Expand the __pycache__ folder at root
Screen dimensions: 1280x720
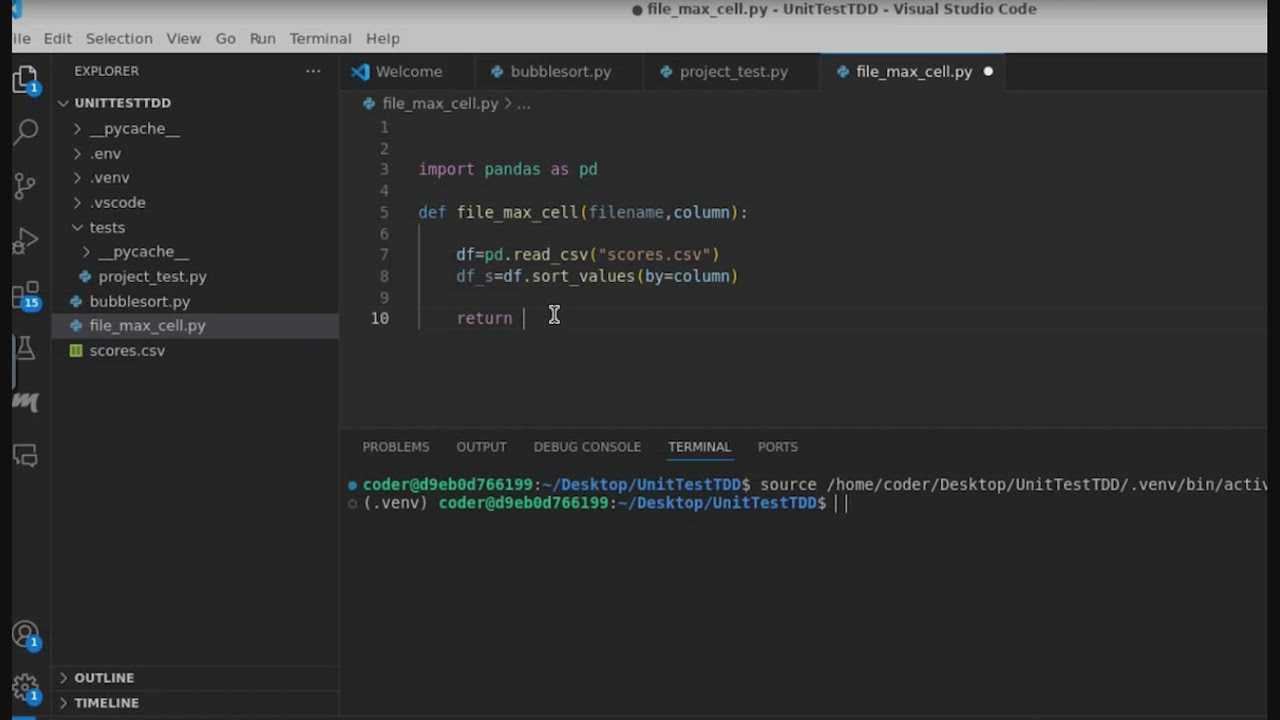pyautogui.click(x=134, y=129)
